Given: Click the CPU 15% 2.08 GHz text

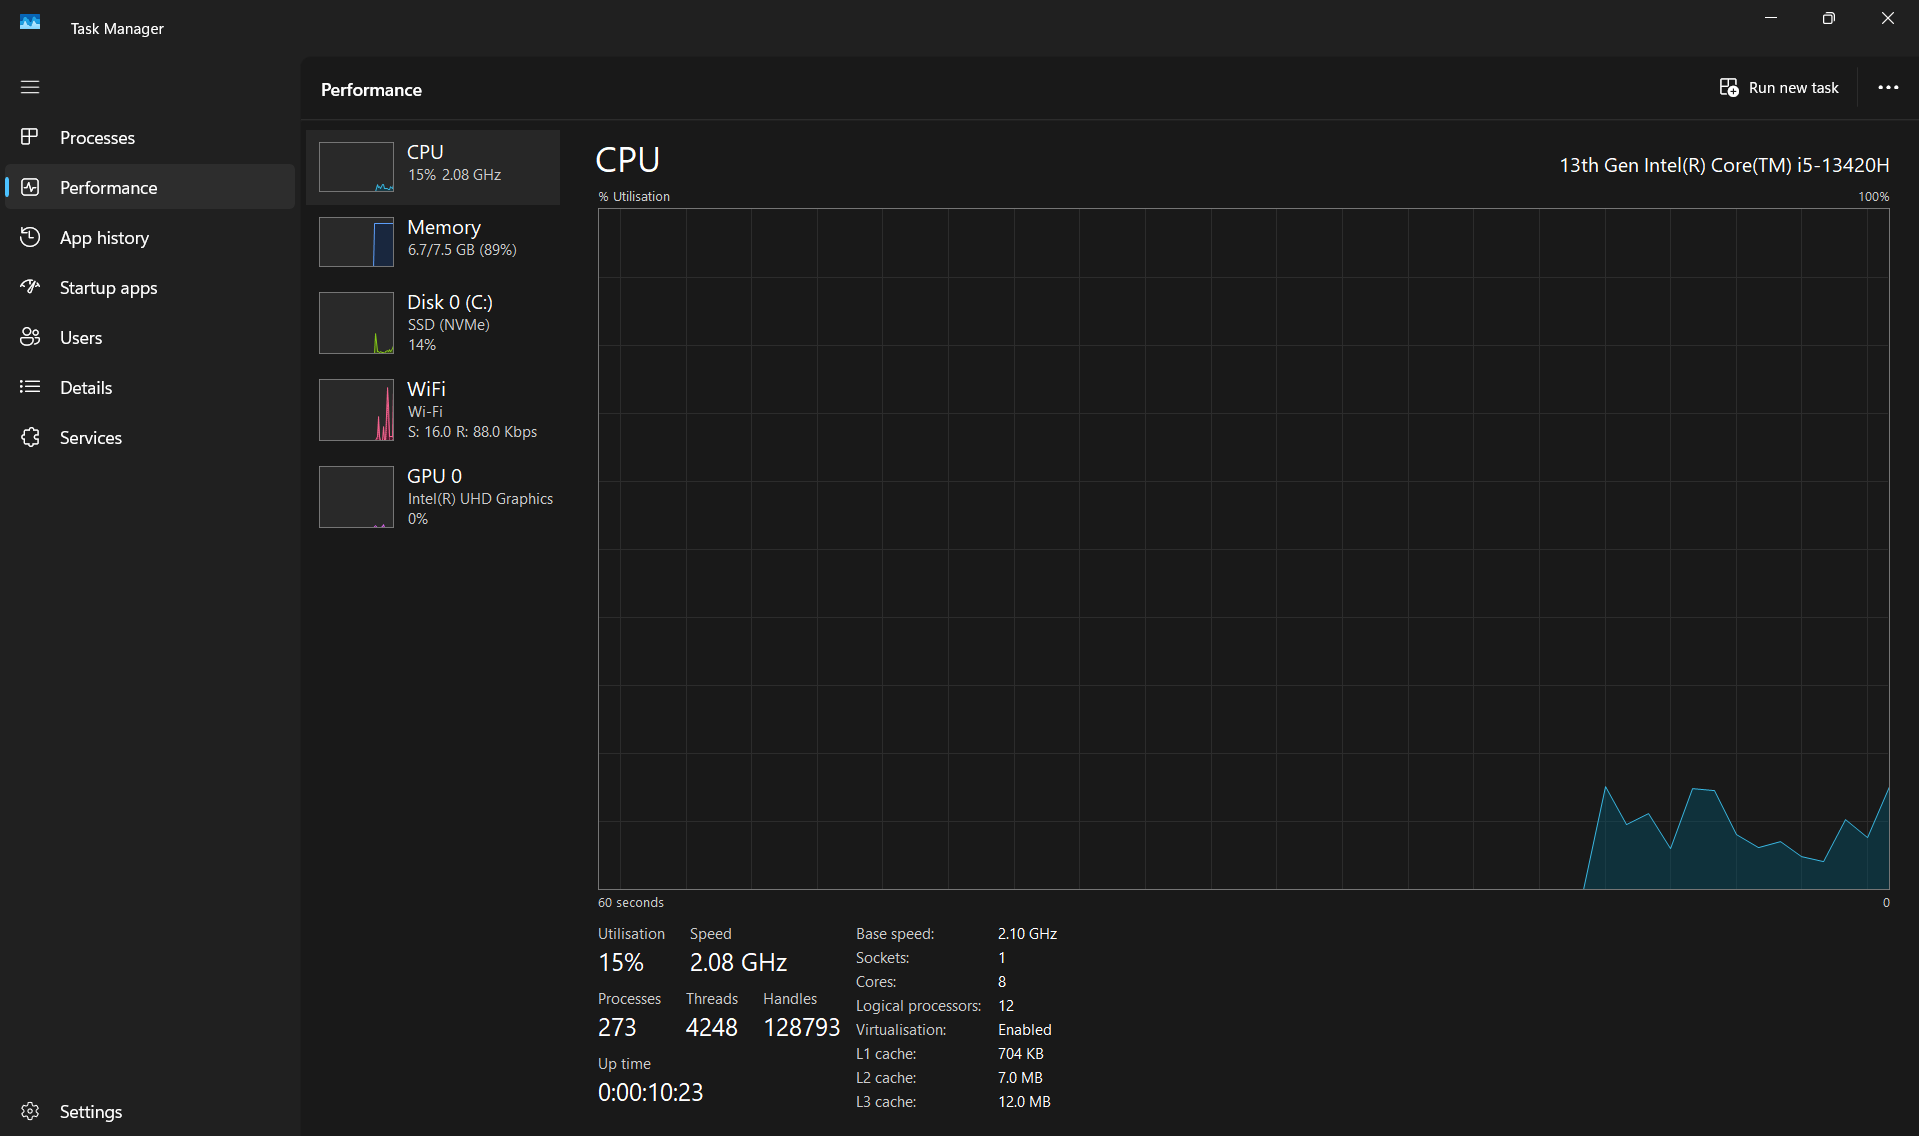Looking at the screenshot, I should 454,175.
